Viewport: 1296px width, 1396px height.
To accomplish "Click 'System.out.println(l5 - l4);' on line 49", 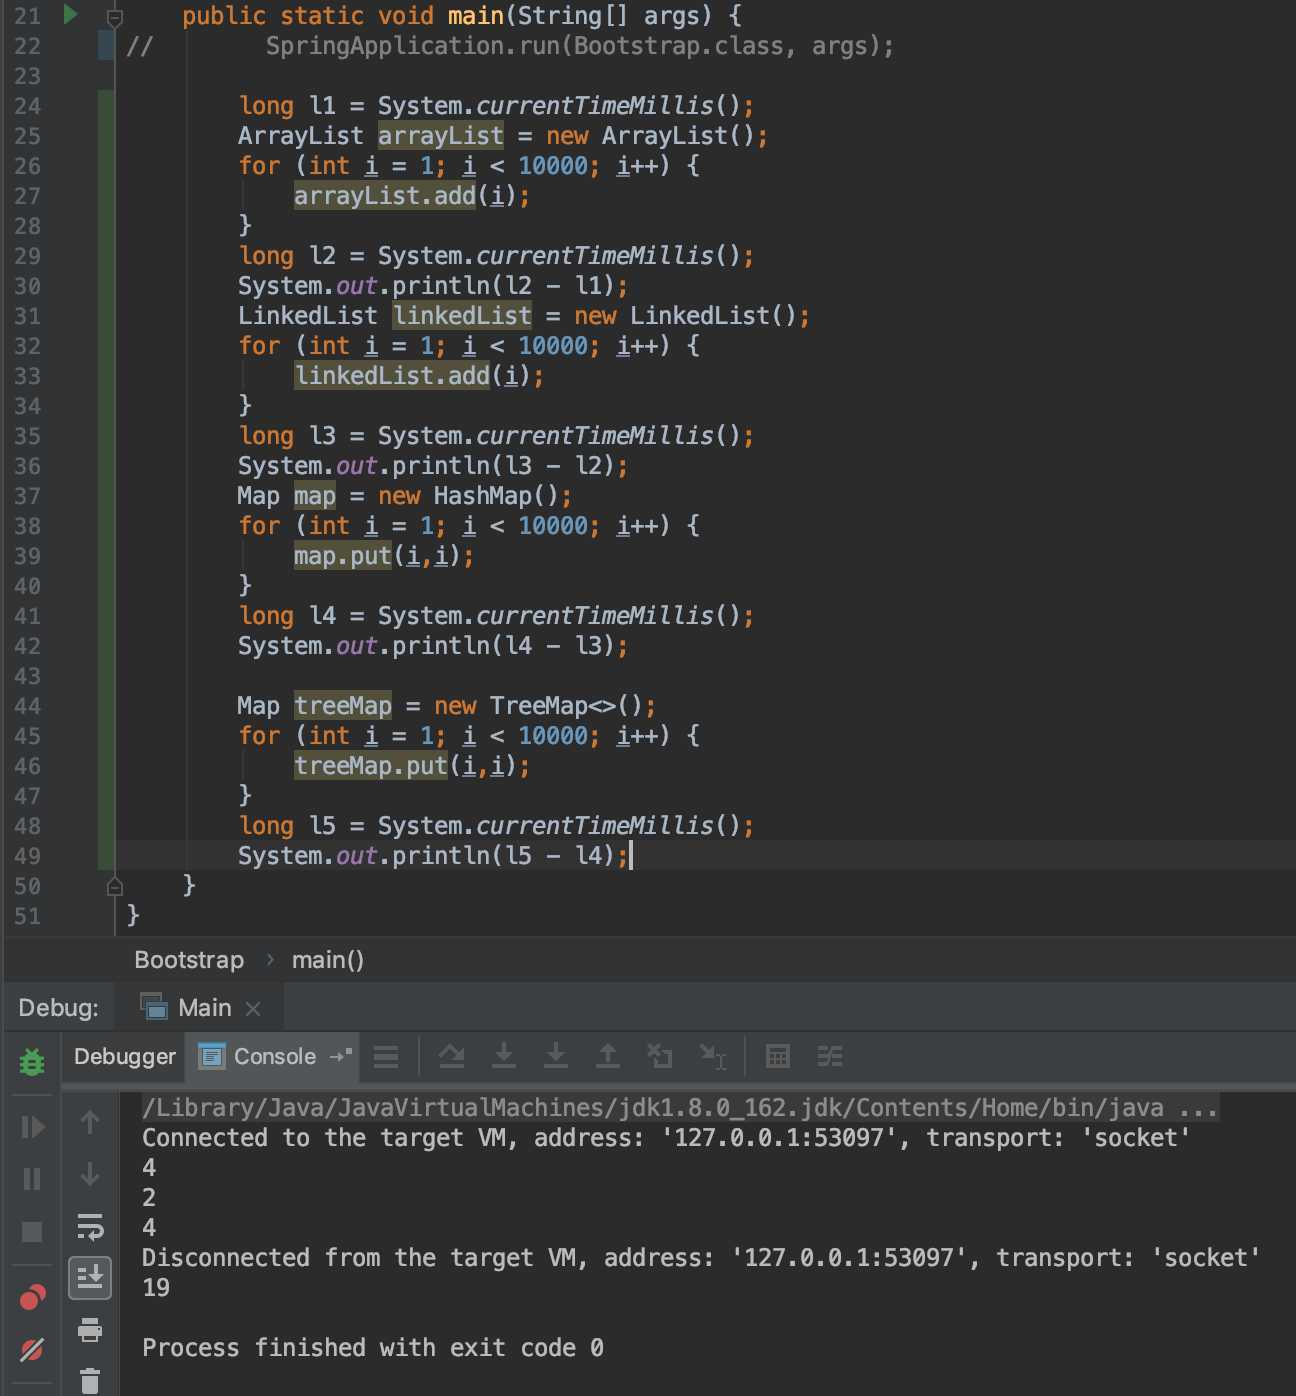I will click(x=433, y=856).
